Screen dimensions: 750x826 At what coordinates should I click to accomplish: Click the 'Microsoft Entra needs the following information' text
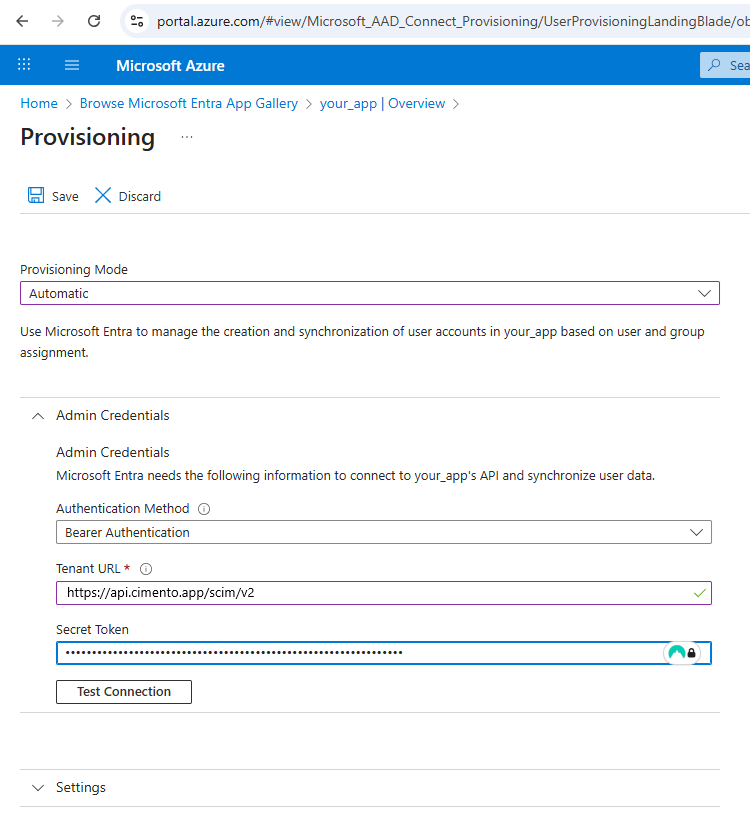[x=356, y=476]
